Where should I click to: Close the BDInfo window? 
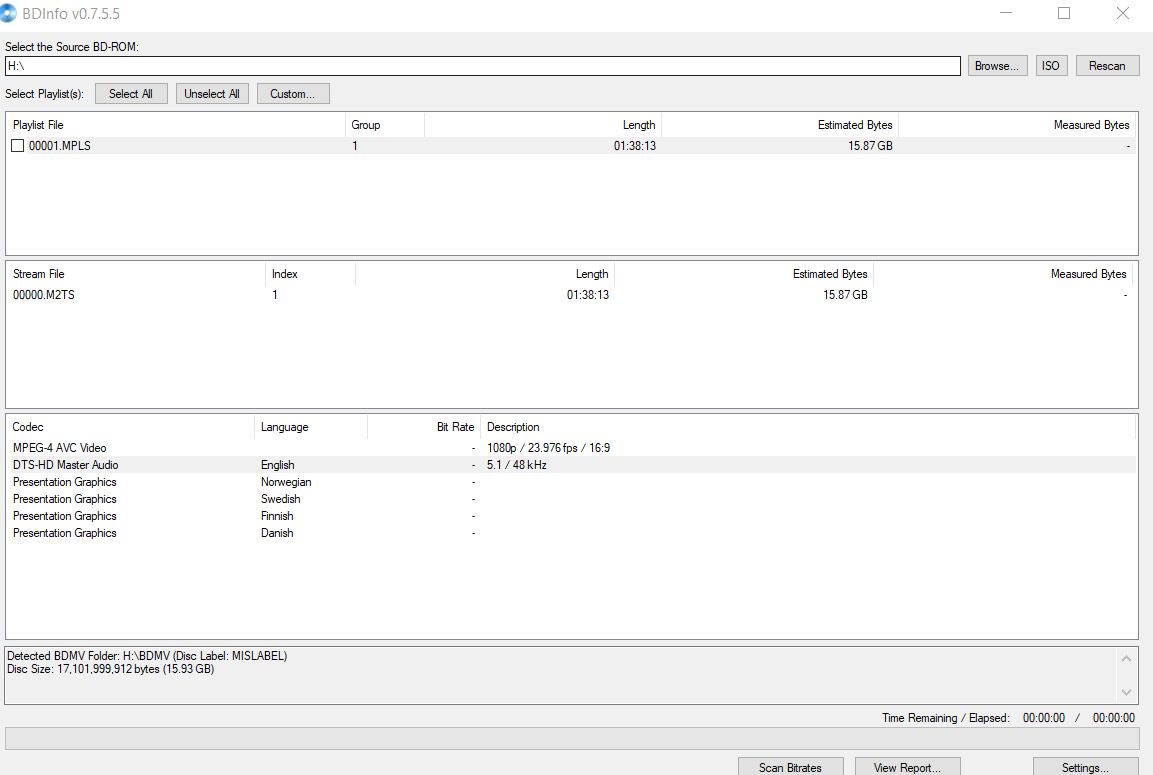(1123, 13)
